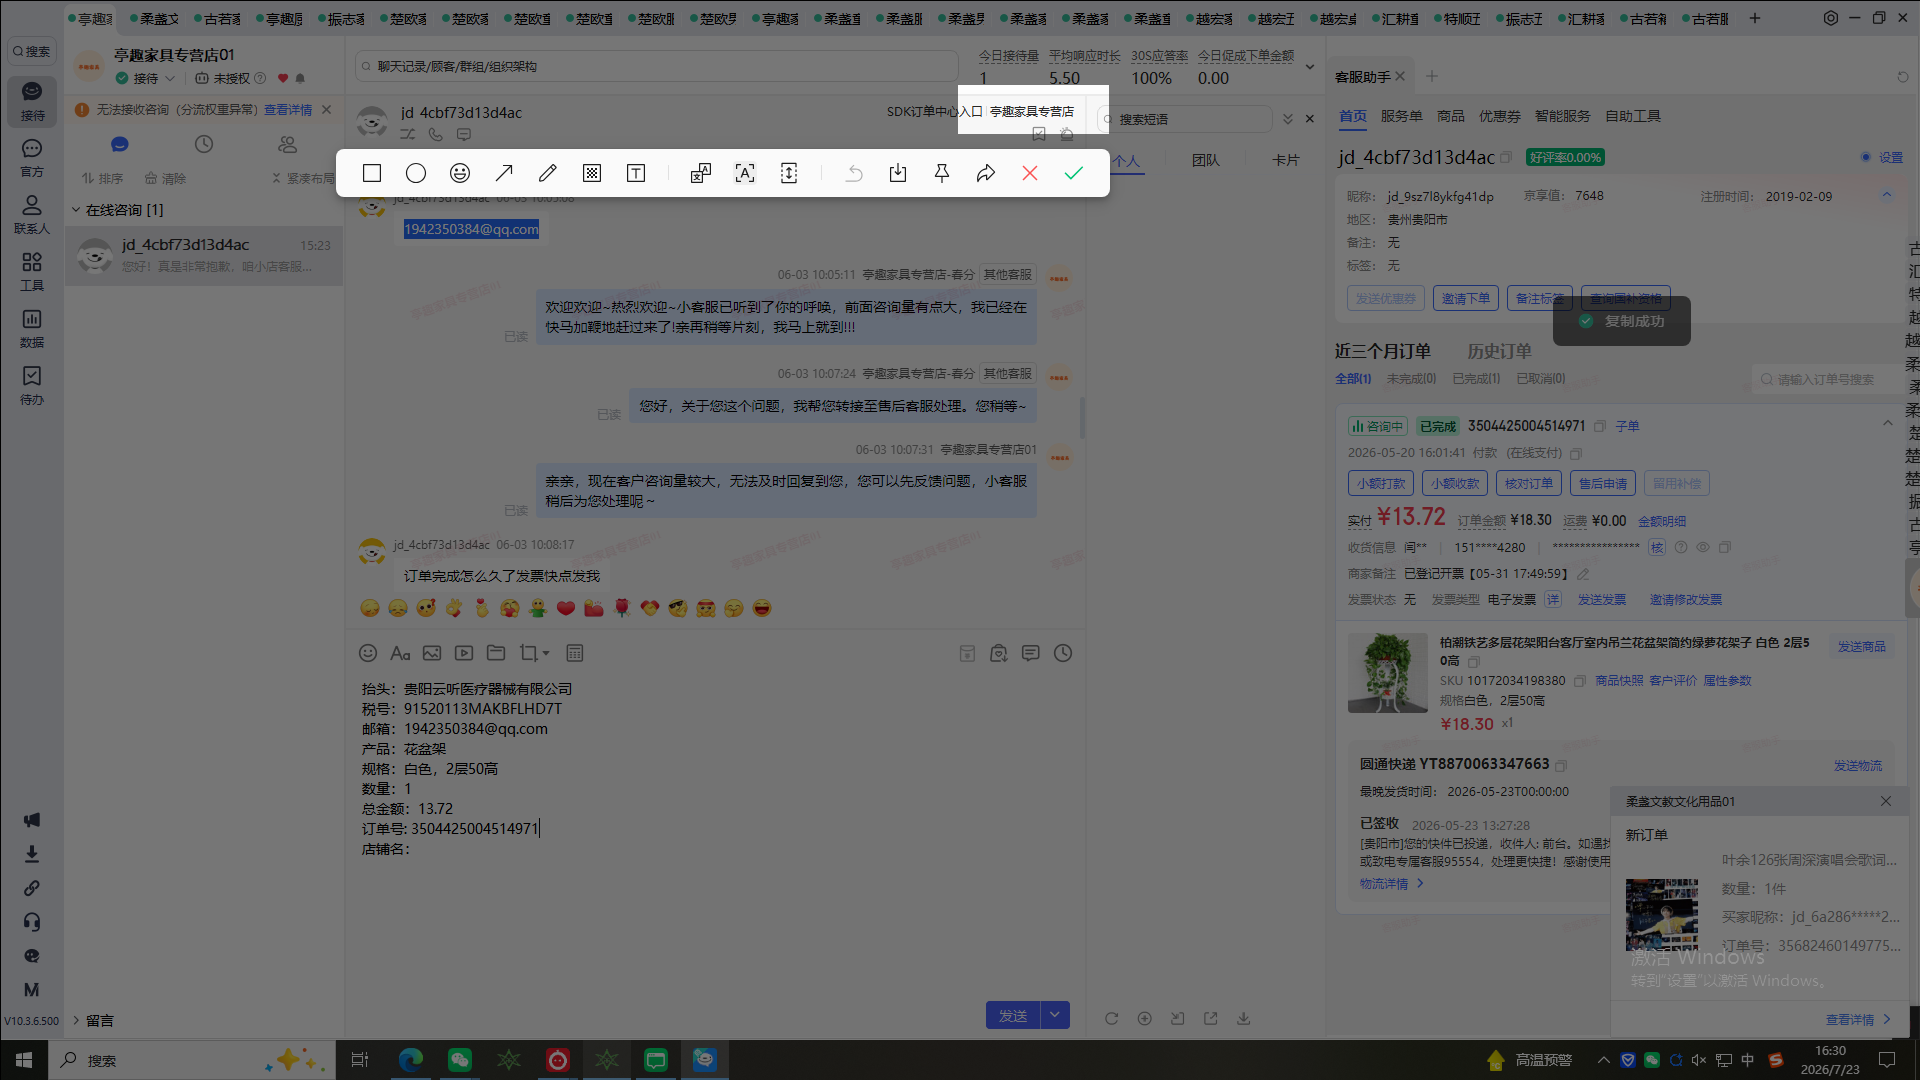This screenshot has height=1080, width=1920.
Task: Copy order number 3504425004514971
Action: pyautogui.click(x=1600, y=426)
